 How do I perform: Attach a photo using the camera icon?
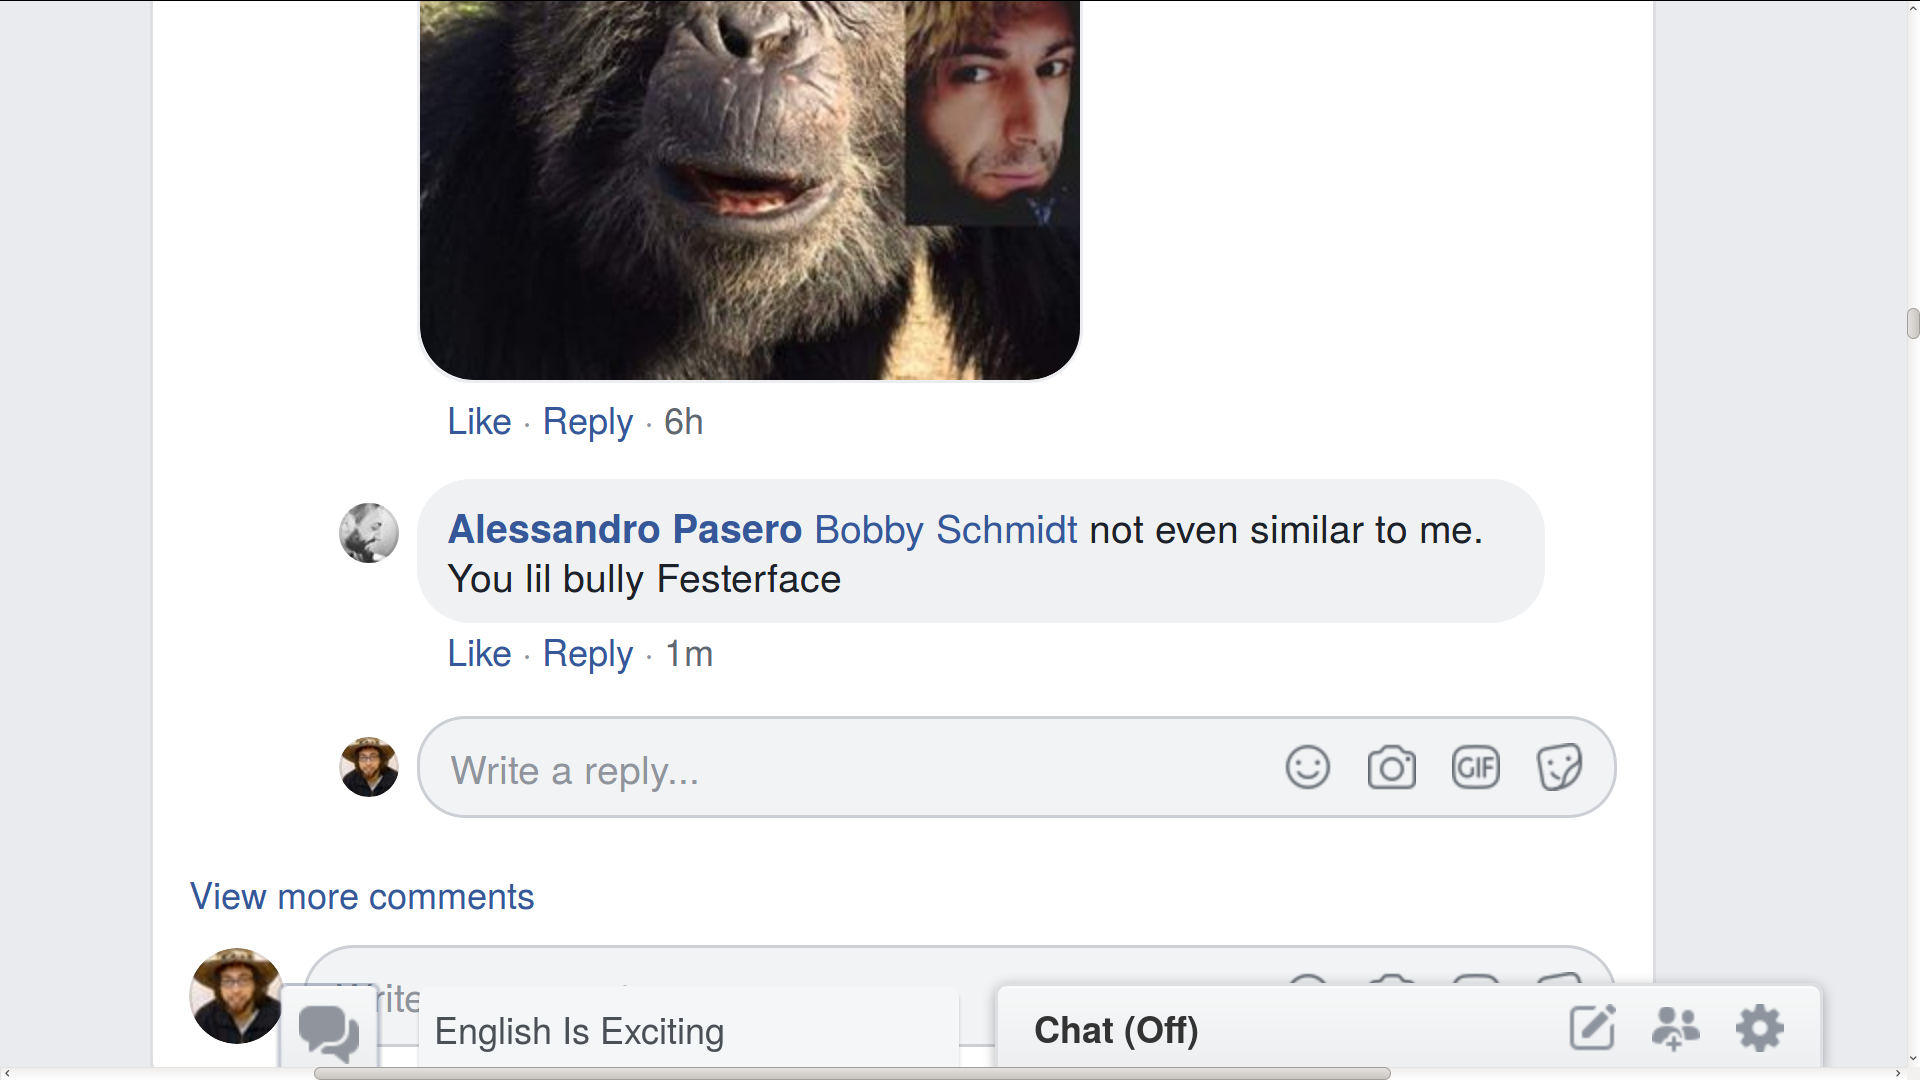tap(1391, 767)
